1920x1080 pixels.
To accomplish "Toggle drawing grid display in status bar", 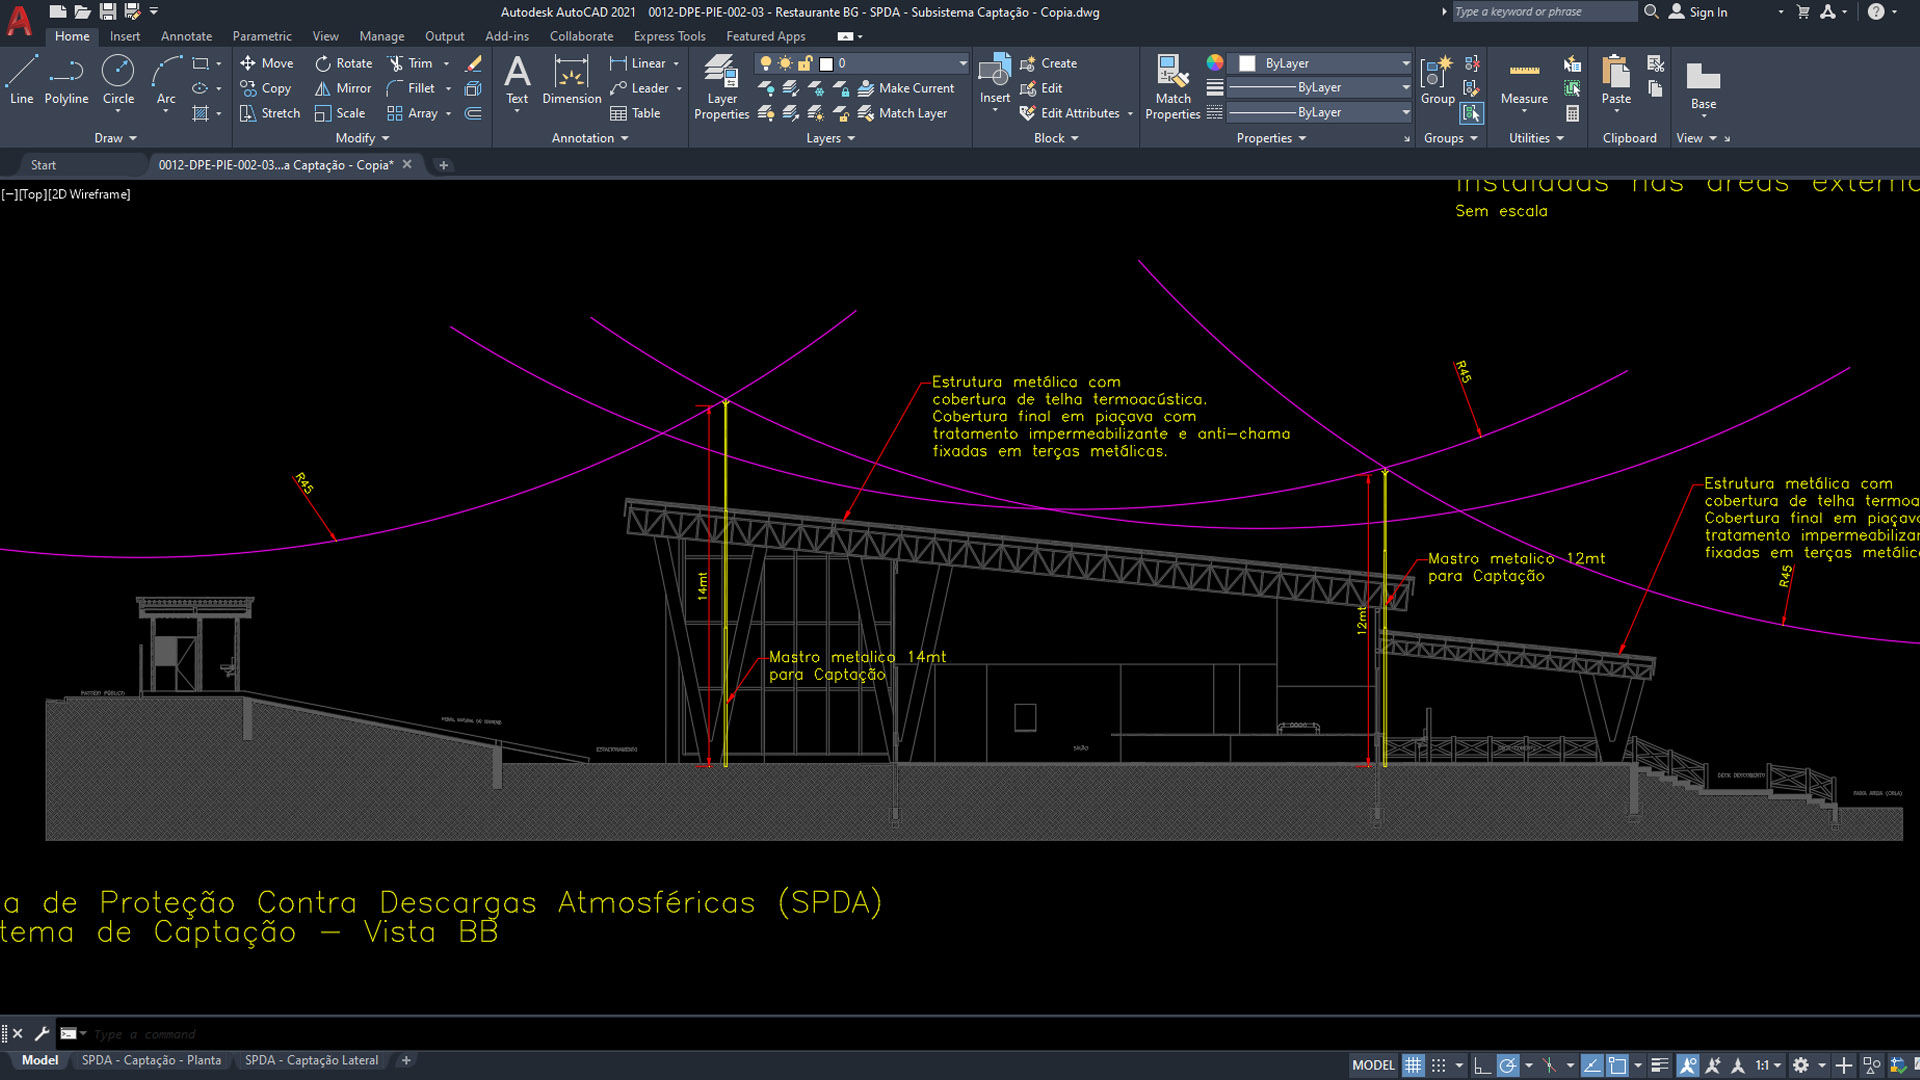I will tap(1413, 1065).
